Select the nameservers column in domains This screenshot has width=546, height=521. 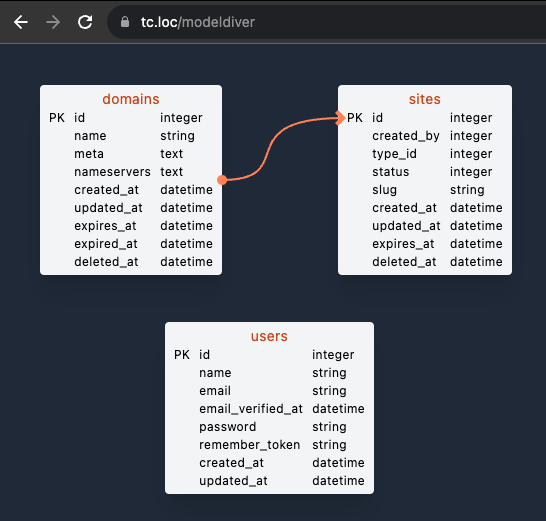coord(112,172)
